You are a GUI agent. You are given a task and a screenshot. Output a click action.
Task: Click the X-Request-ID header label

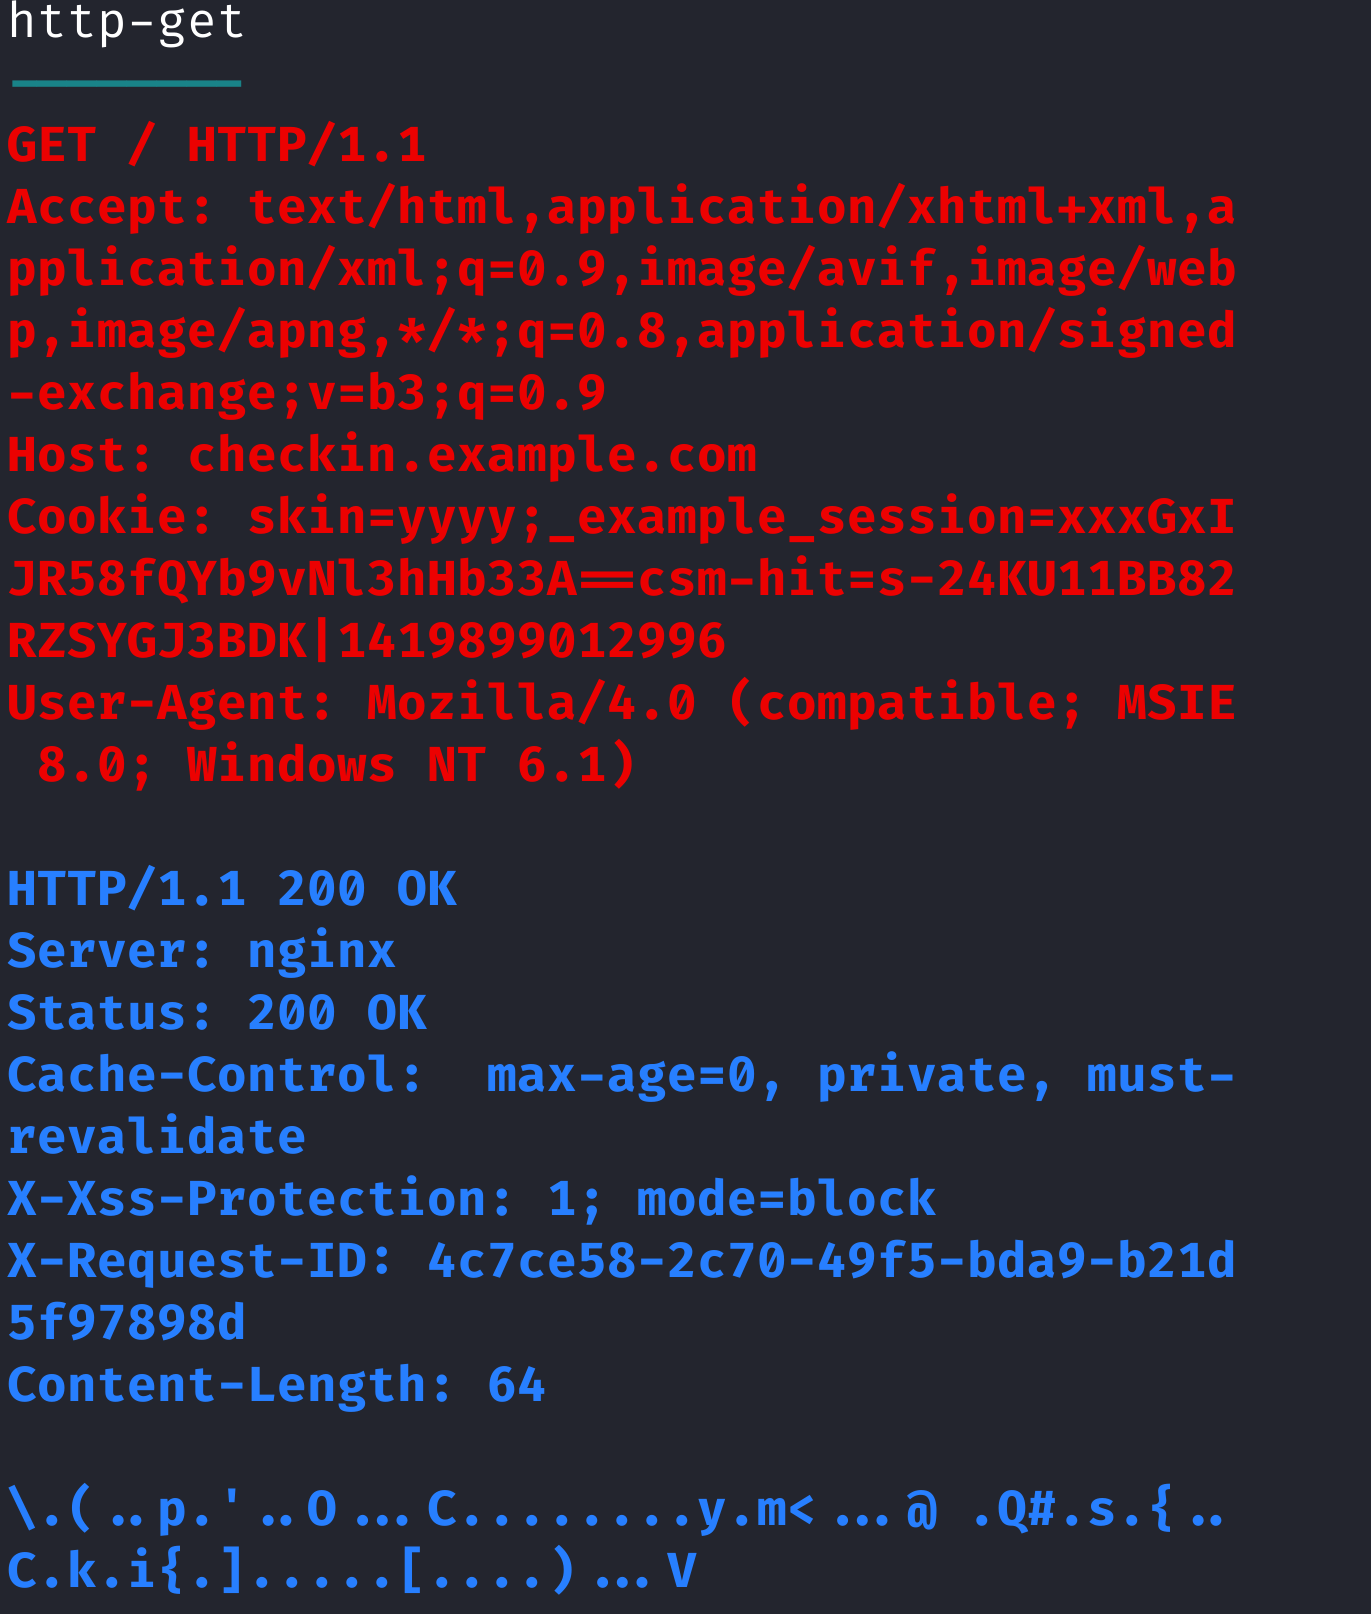point(188,1262)
